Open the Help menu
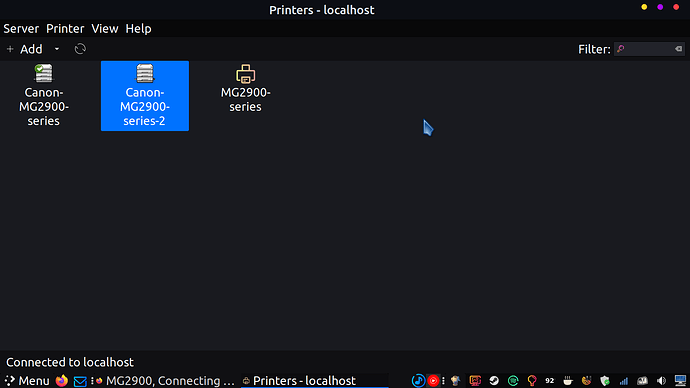The image size is (690, 388). click(x=138, y=29)
